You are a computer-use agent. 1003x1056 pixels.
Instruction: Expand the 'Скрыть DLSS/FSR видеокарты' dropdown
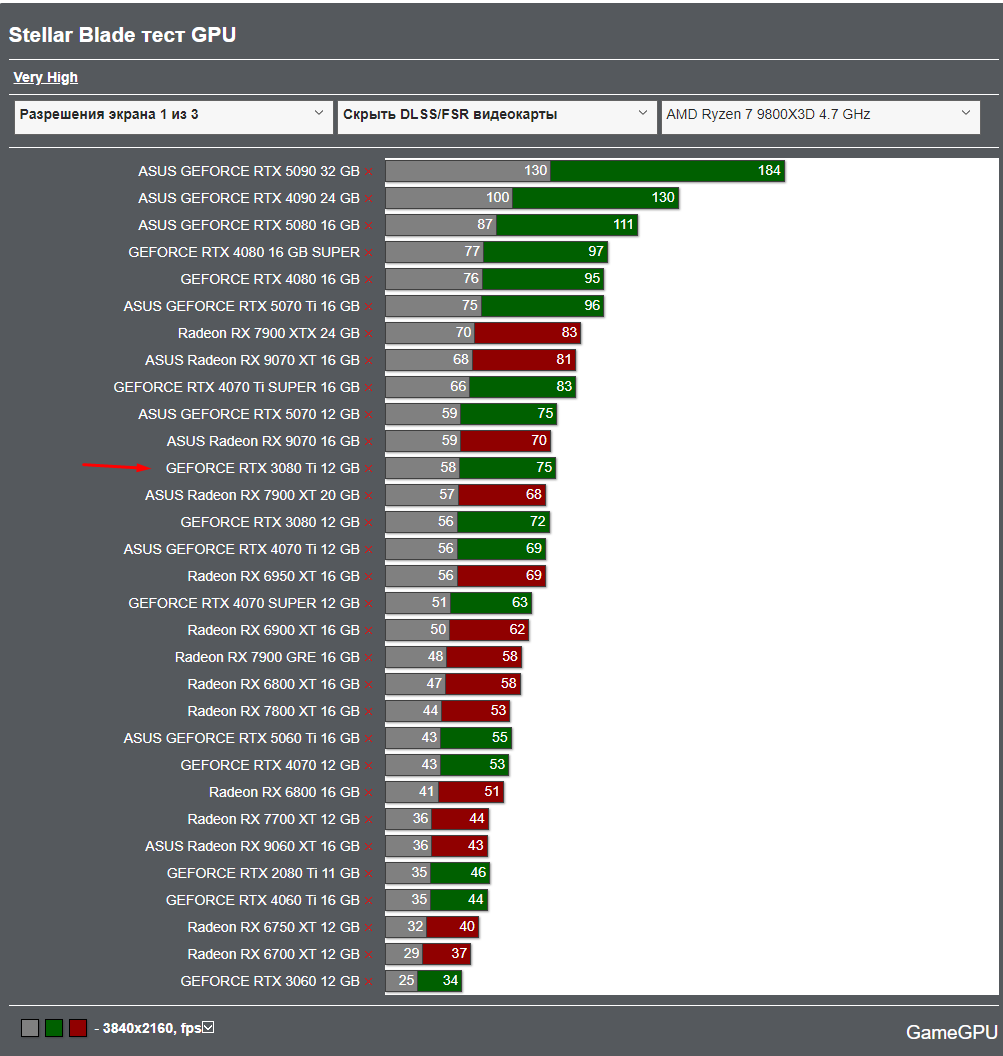point(497,117)
